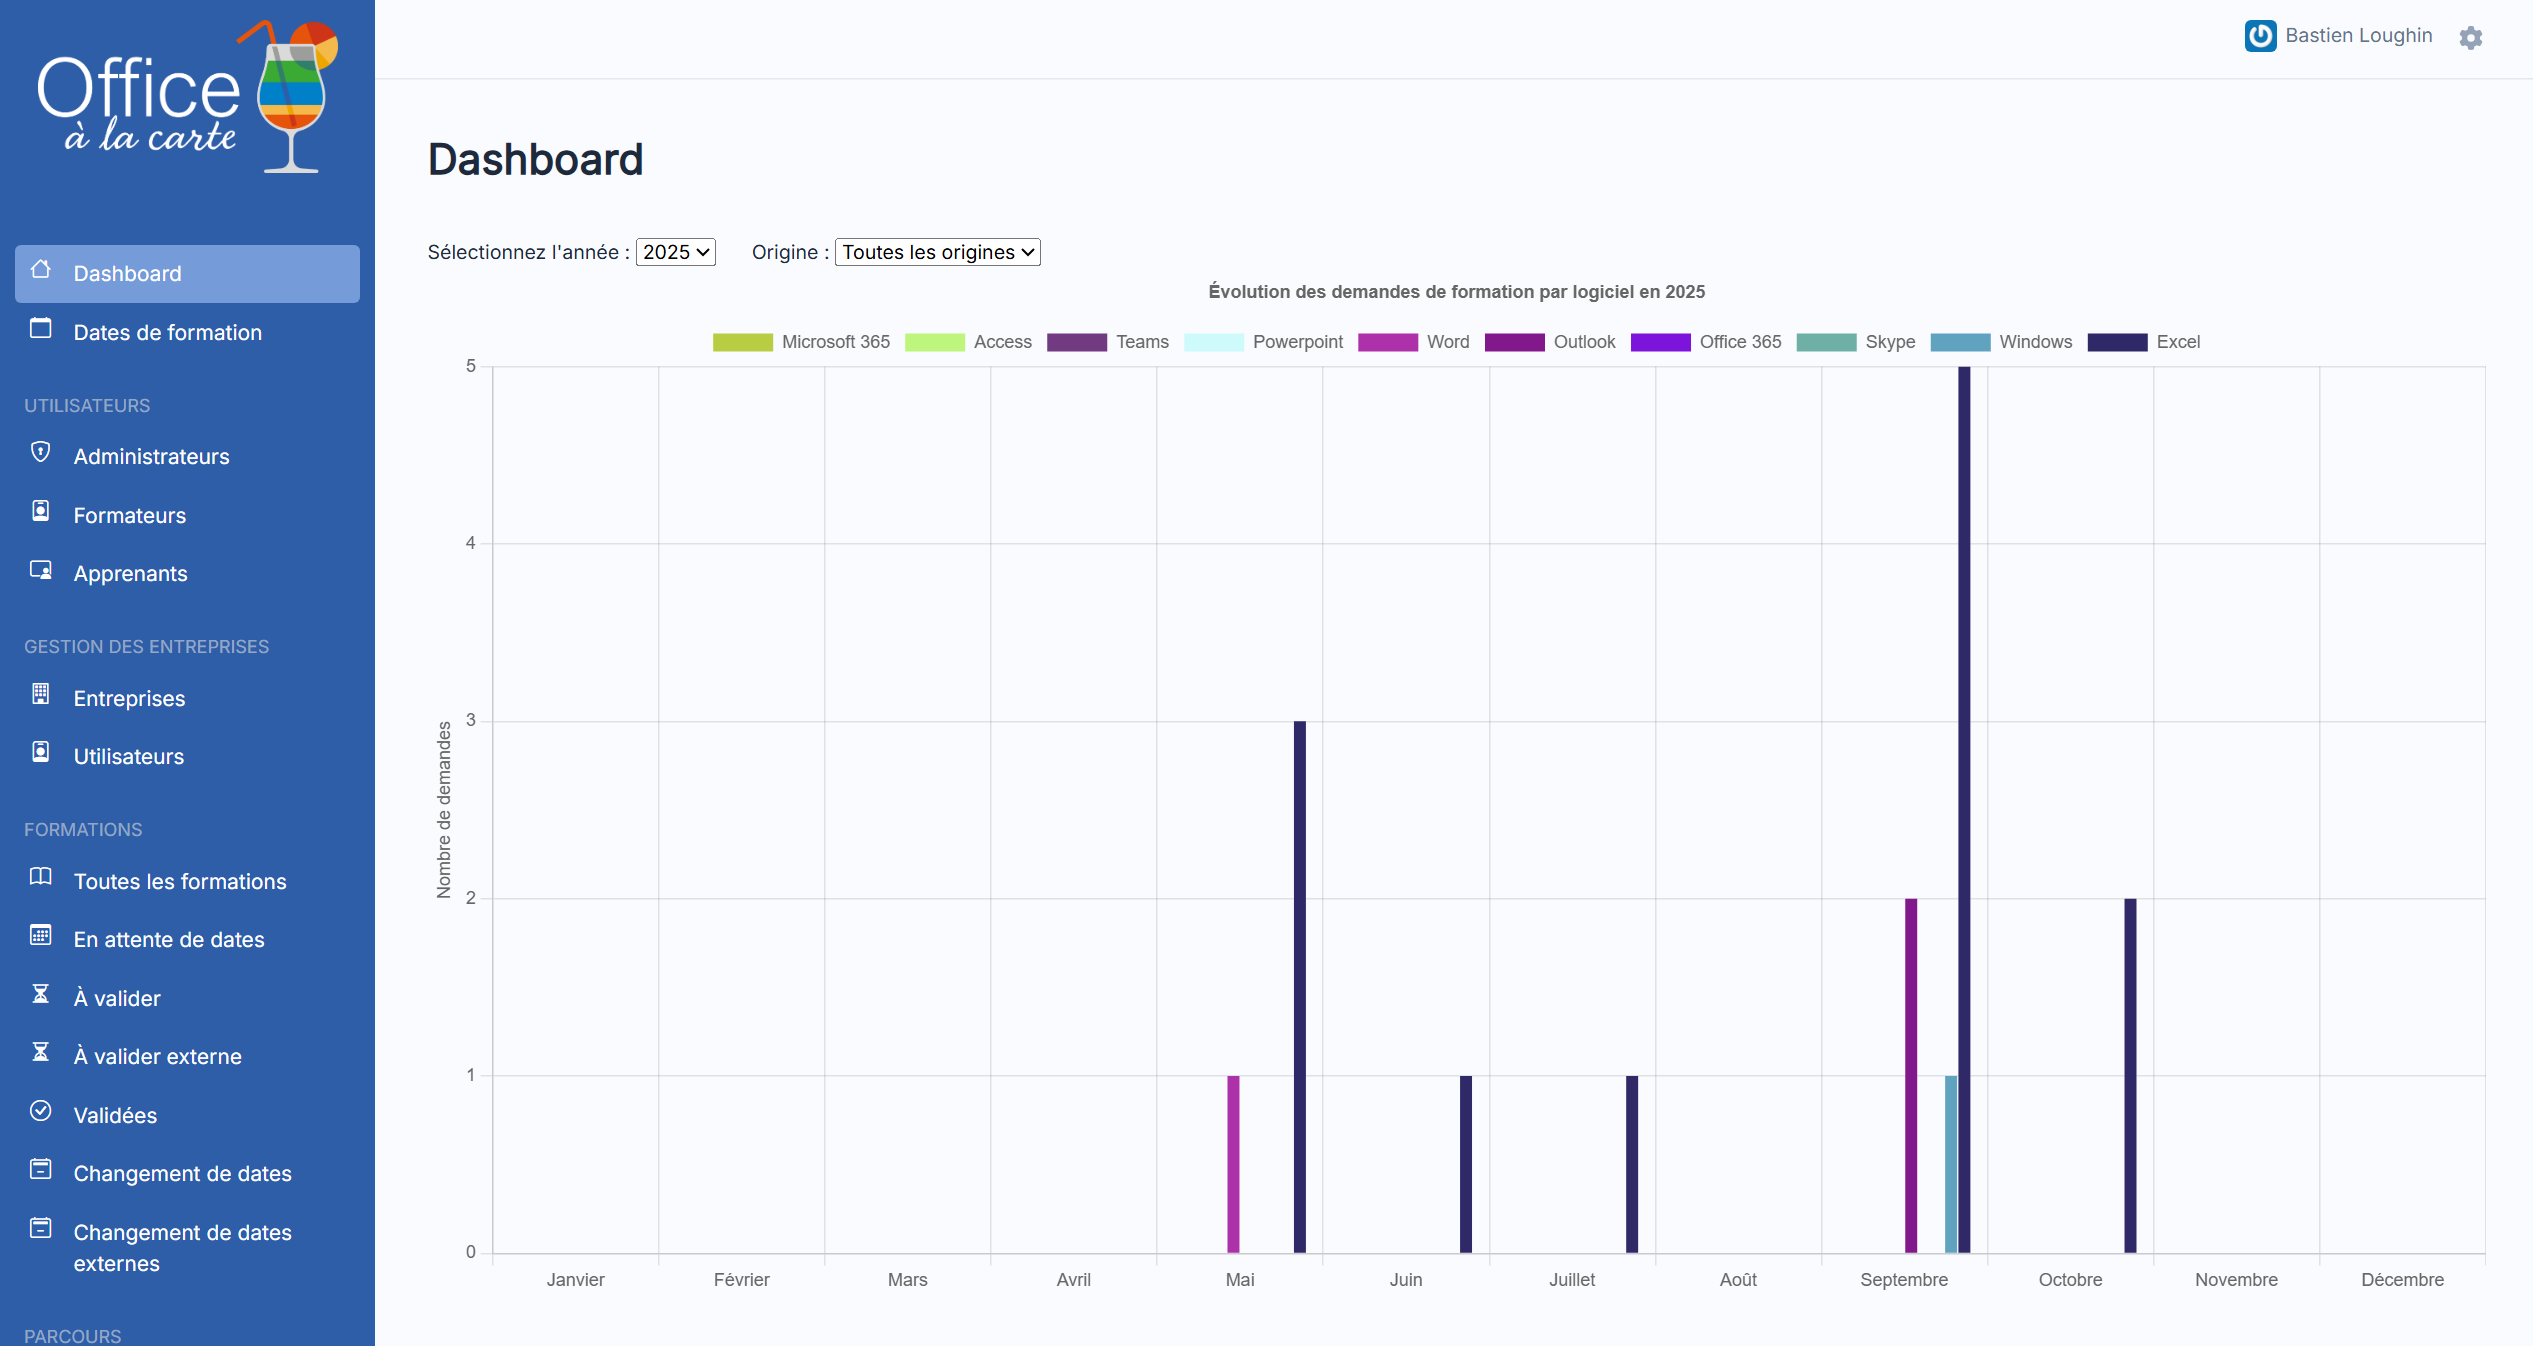Screen dimensions: 2533x1346
Task: Open the year selection dropdown
Action: (676, 252)
